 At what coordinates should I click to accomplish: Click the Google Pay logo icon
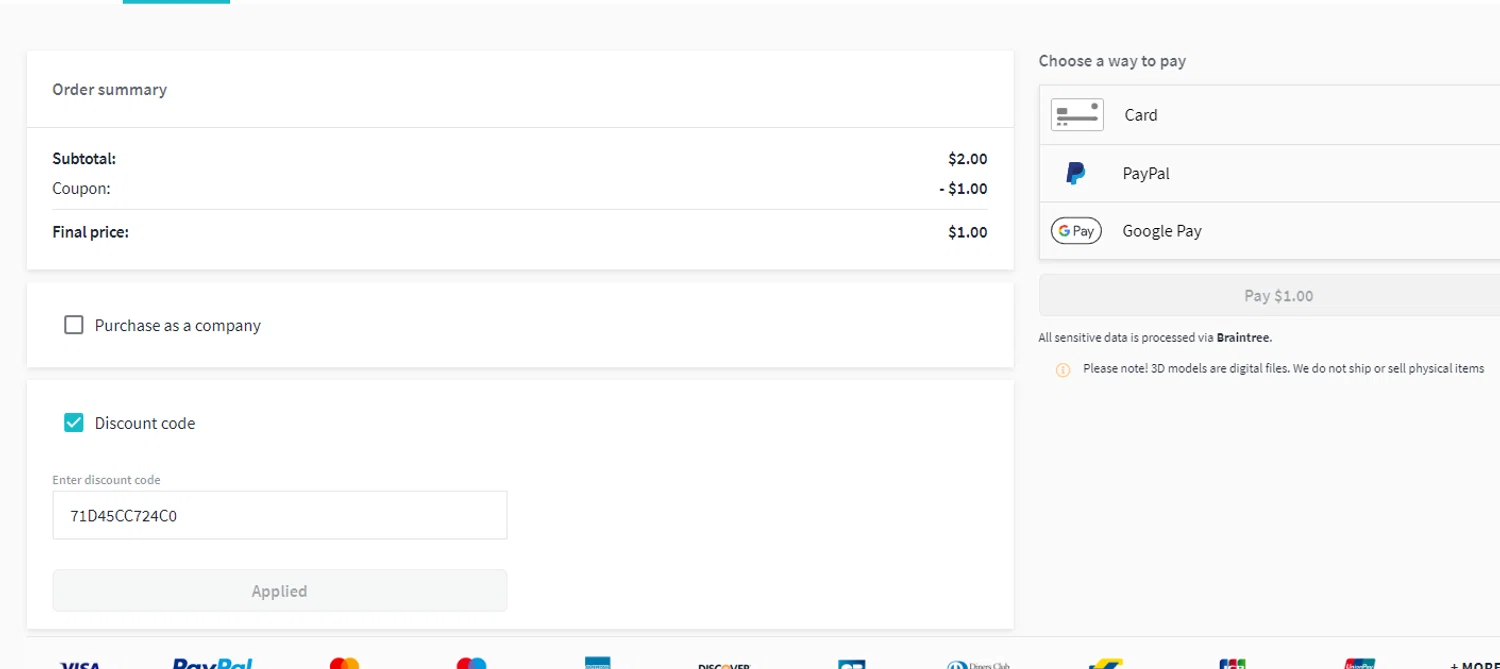[x=1076, y=231]
